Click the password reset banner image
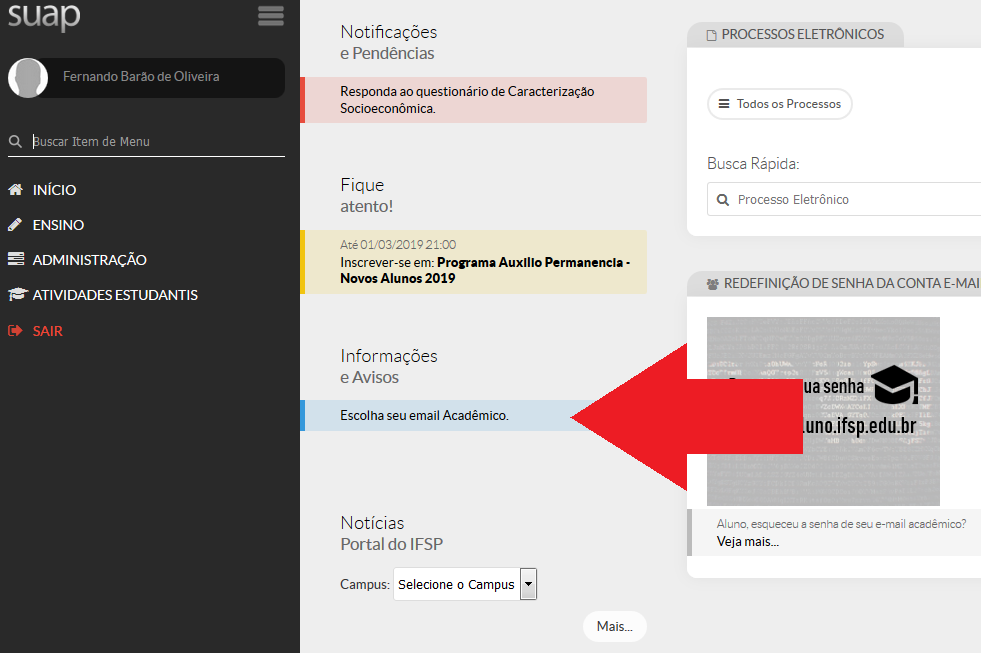This screenshot has height=653, width=981. (822, 410)
